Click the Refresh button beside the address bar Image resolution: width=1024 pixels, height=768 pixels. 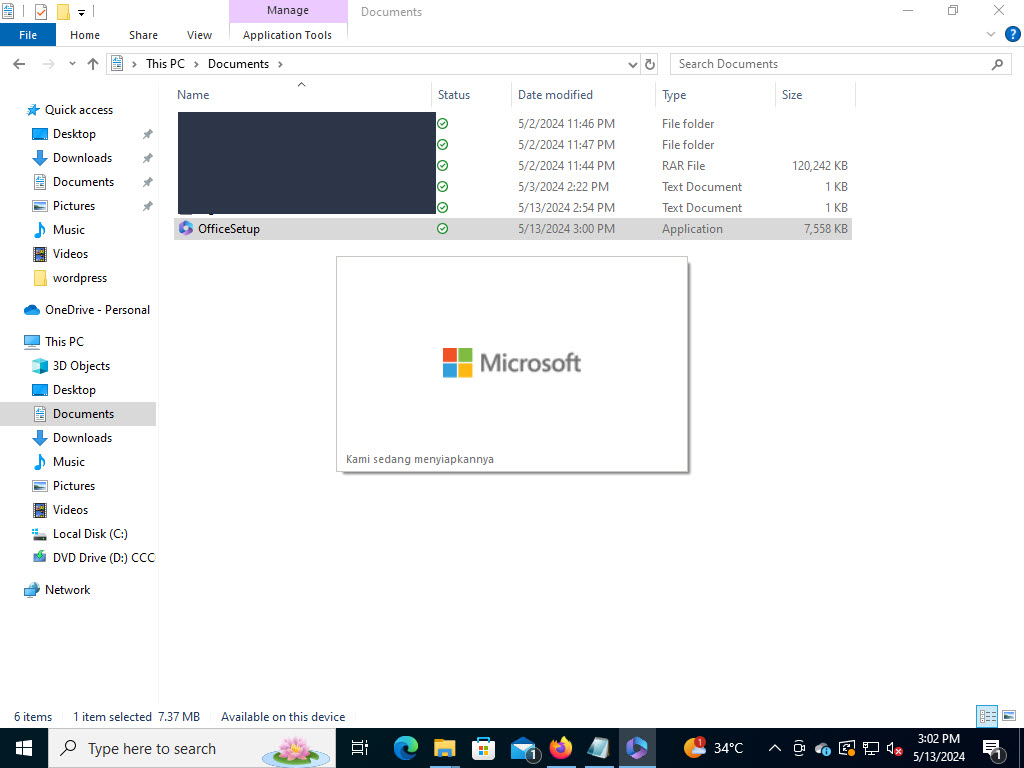coord(650,63)
